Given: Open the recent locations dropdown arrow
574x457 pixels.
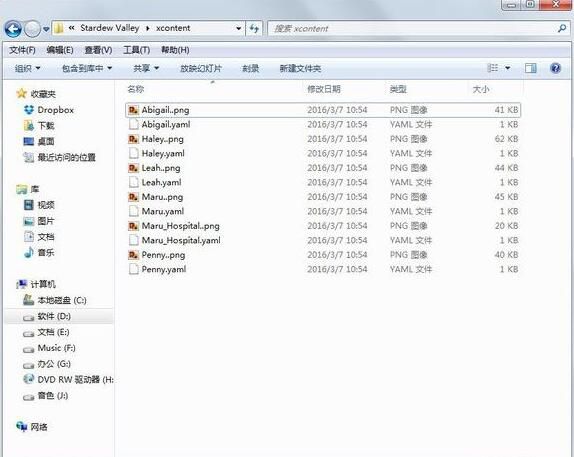Looking at the screenshot, I should point(46,29).
